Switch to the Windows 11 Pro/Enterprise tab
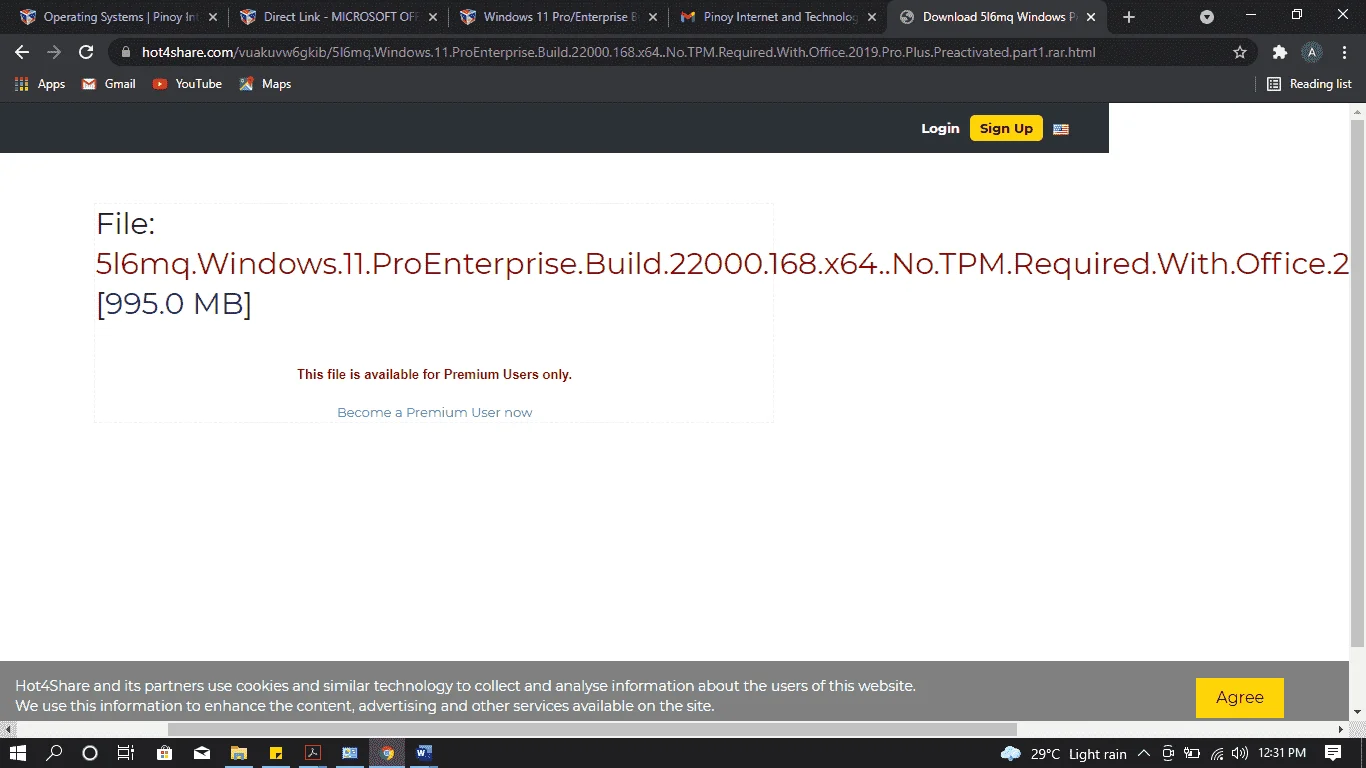The image size is (1366, 768). tap(558, 17)
